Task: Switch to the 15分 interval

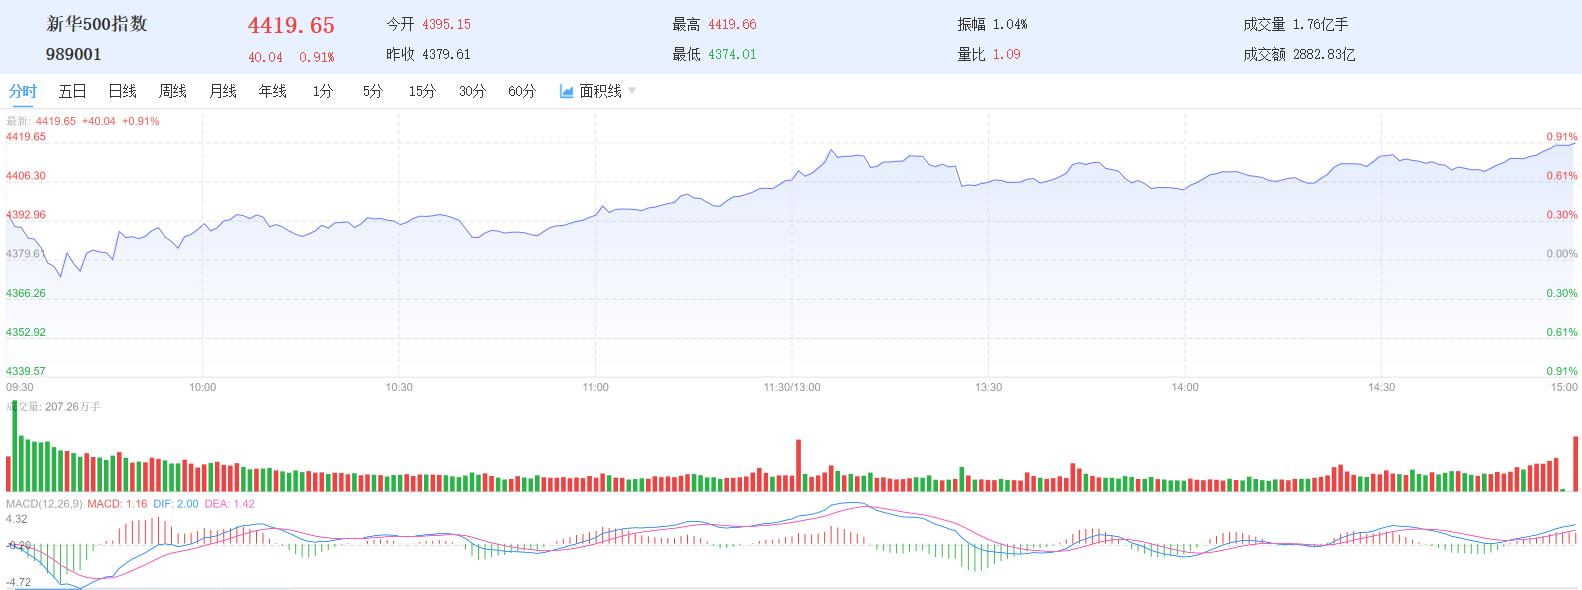Action: tap(422, 91)
